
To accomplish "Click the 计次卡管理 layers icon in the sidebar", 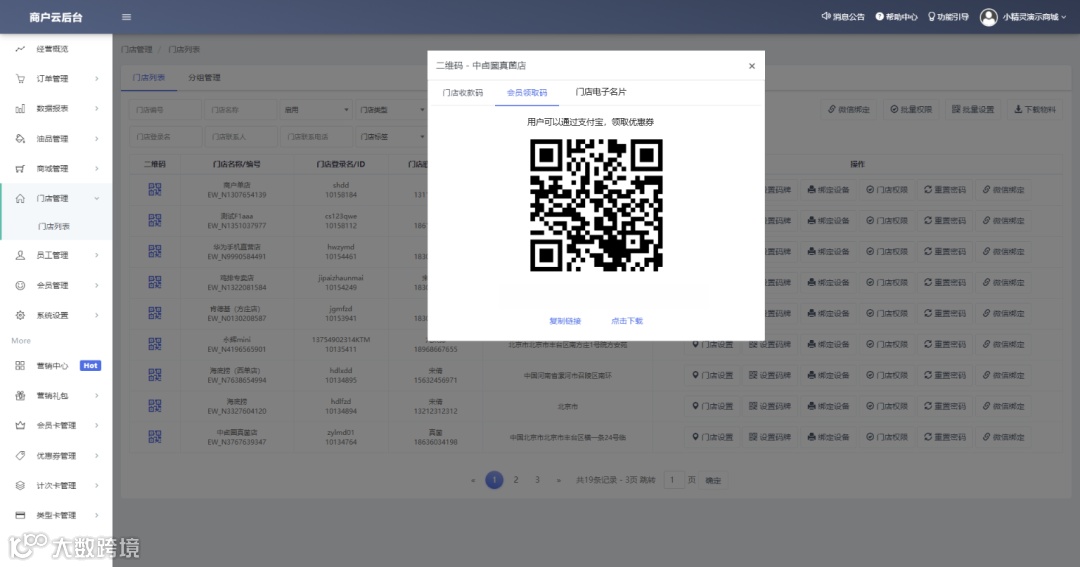I will 20,486.
